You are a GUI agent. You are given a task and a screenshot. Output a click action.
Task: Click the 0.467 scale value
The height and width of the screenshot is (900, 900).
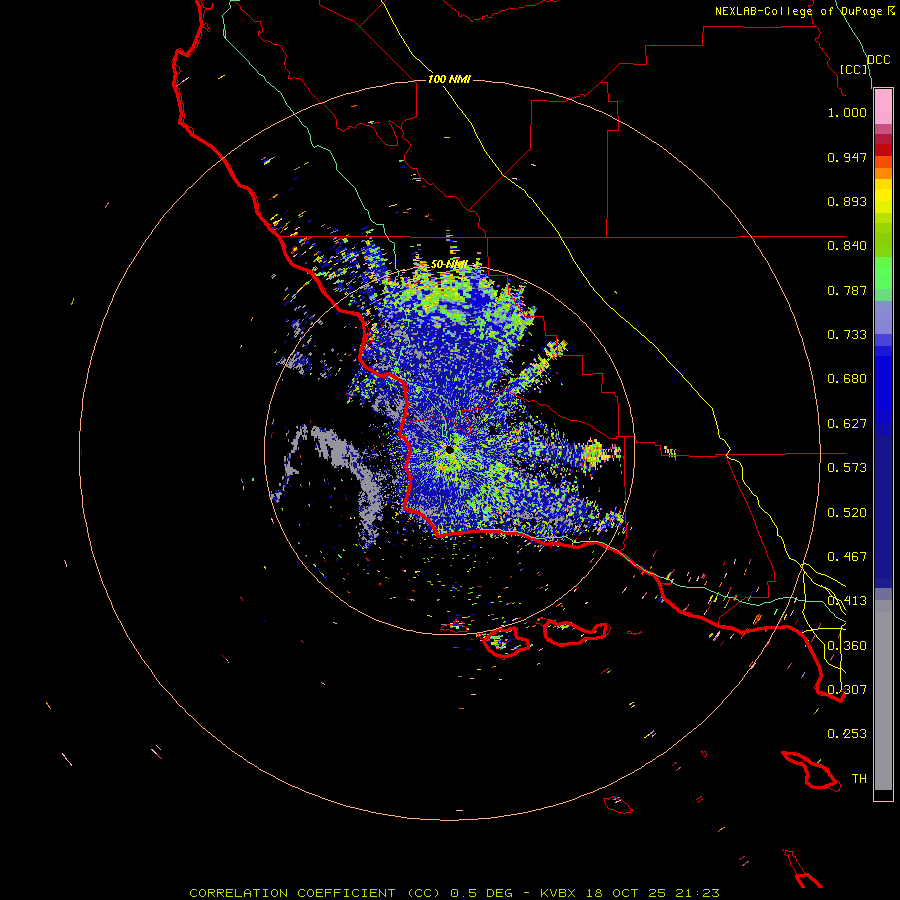(x=847, y=557)
